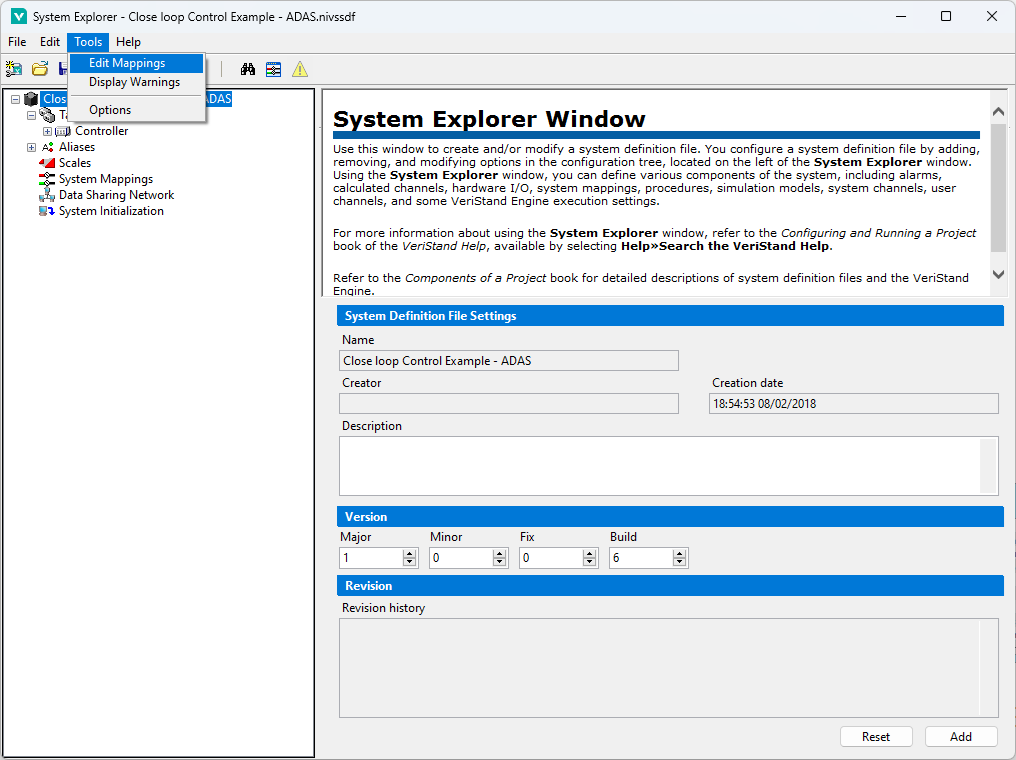This screenshot has width=1016, height=760.
Task: Collapse the root system definition node
Action: pyautogui.click(x=16, y=99)
